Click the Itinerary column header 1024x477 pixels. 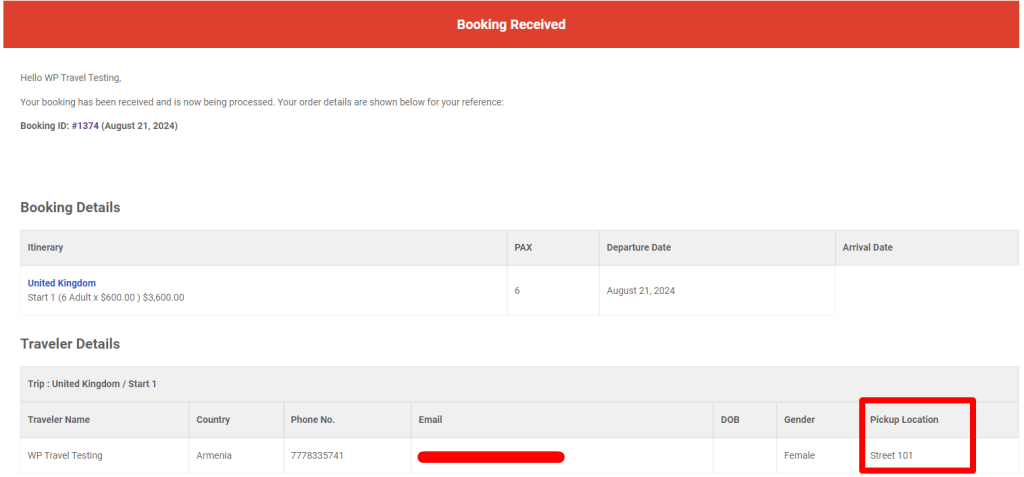(46, 247)
